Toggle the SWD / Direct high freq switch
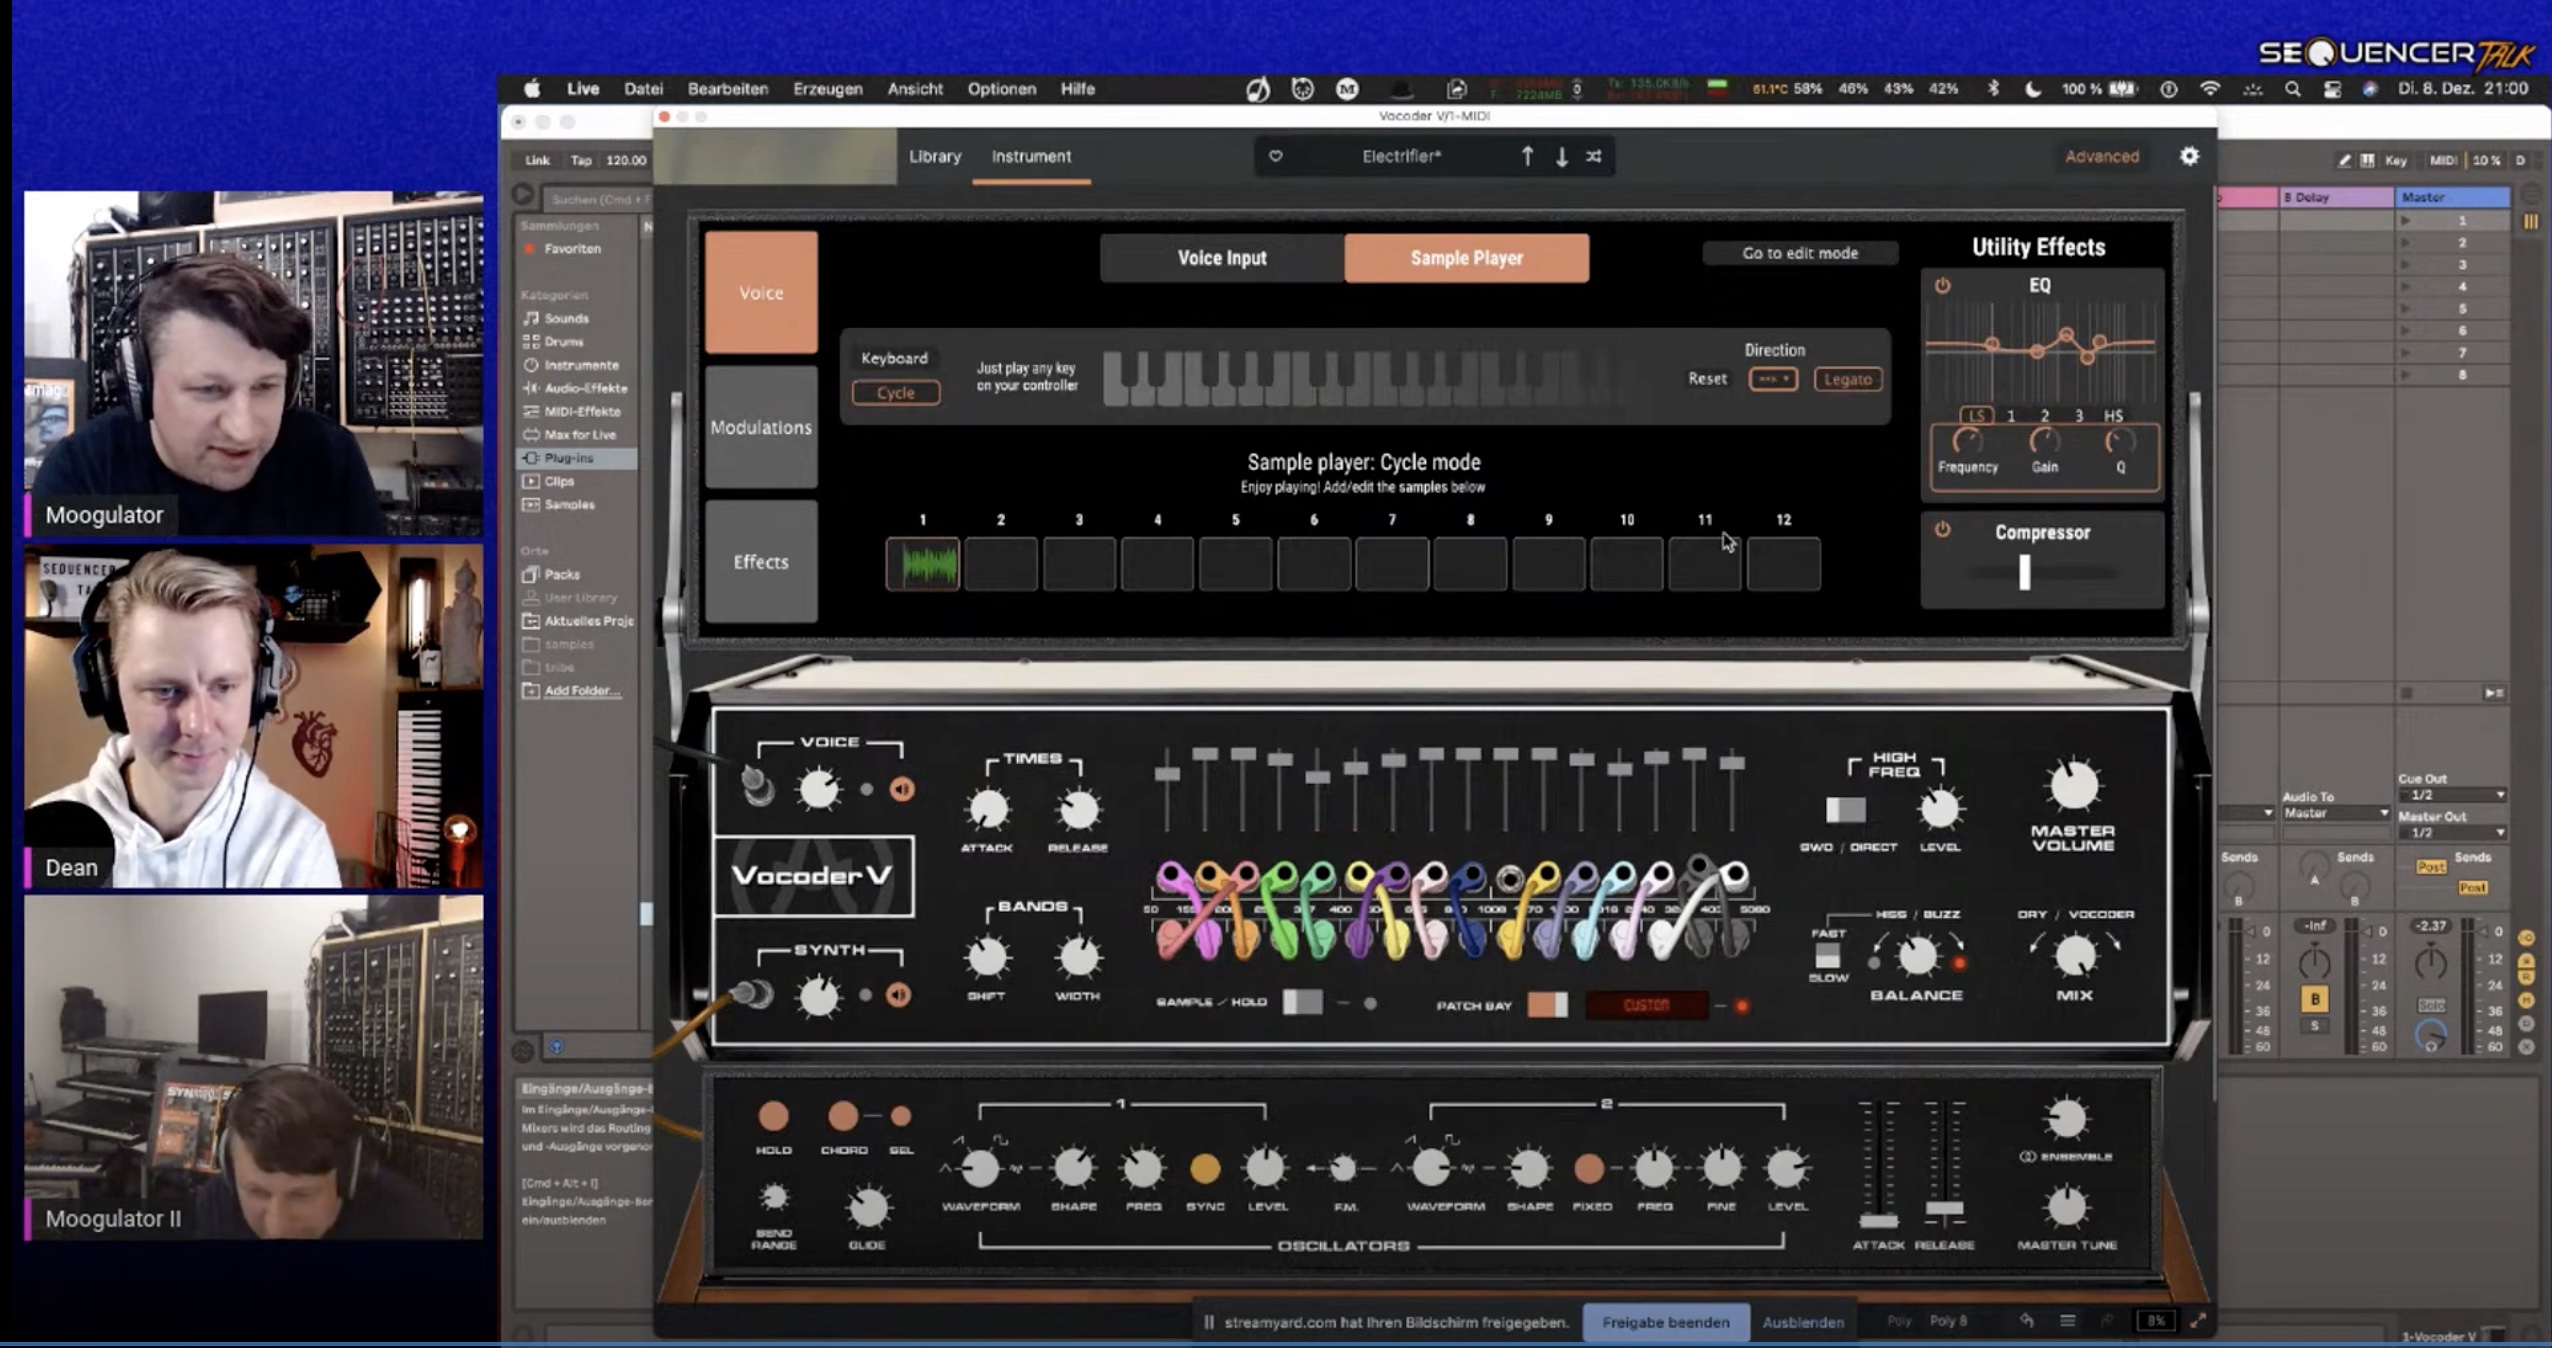Screen dimensions: 2552x1348 click(1845, 809)
